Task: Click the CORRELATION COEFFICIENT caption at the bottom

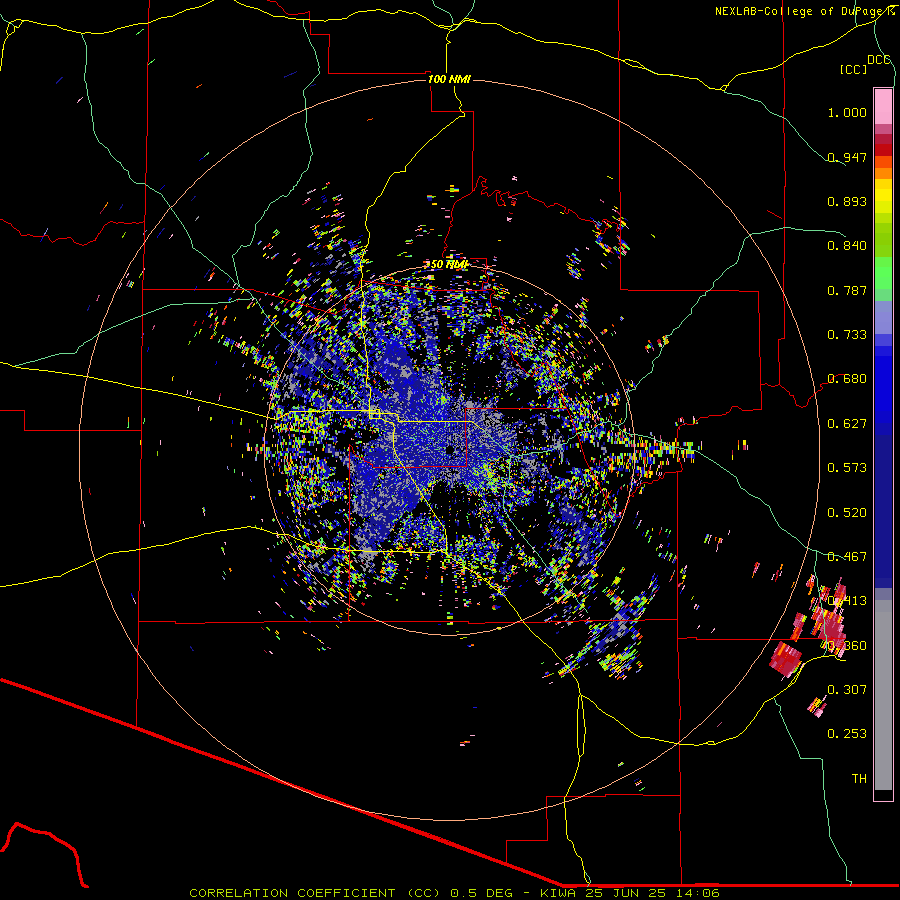Action: click(x=453, y=893)
